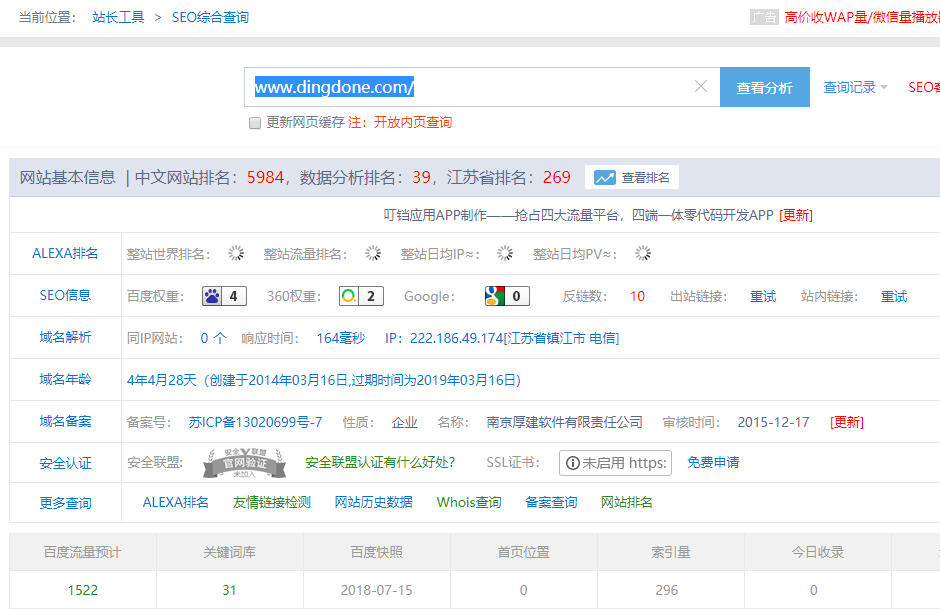The width and height of the screenshot is (940, 609).
Task: Click the 反链数 value 10
Action: click(637, 296)
